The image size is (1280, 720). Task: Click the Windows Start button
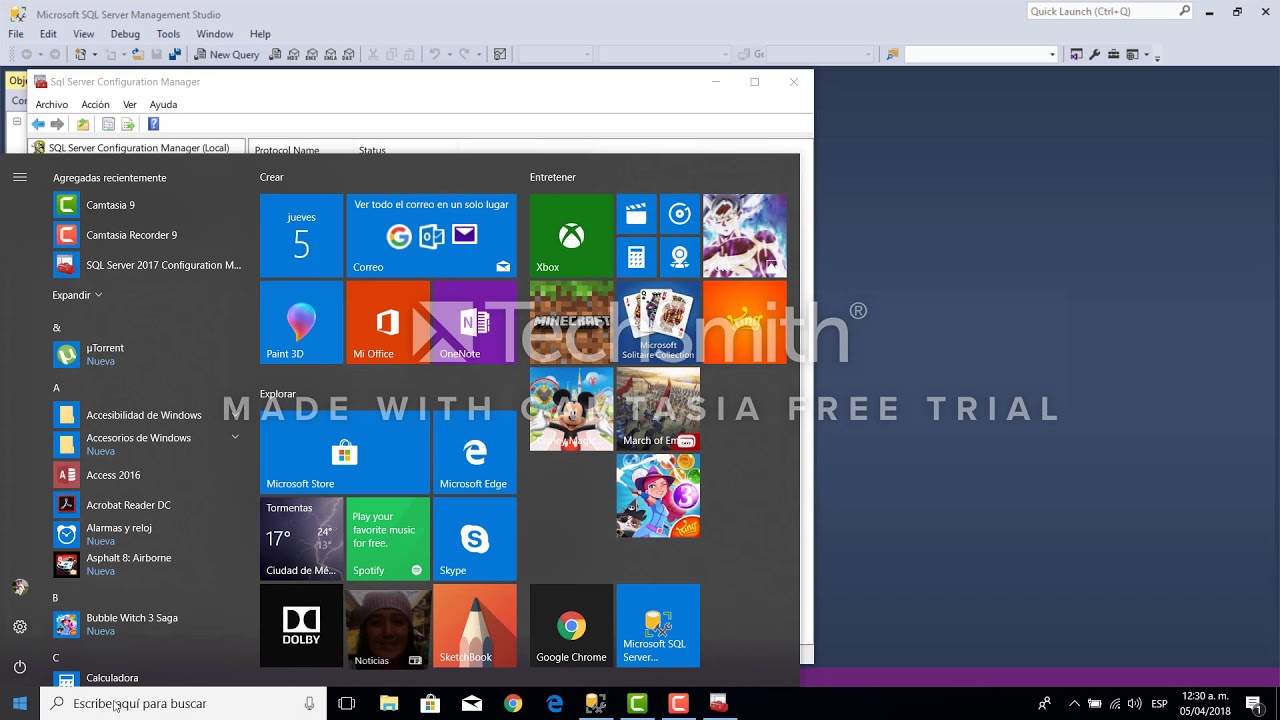(x=20, y=704)
